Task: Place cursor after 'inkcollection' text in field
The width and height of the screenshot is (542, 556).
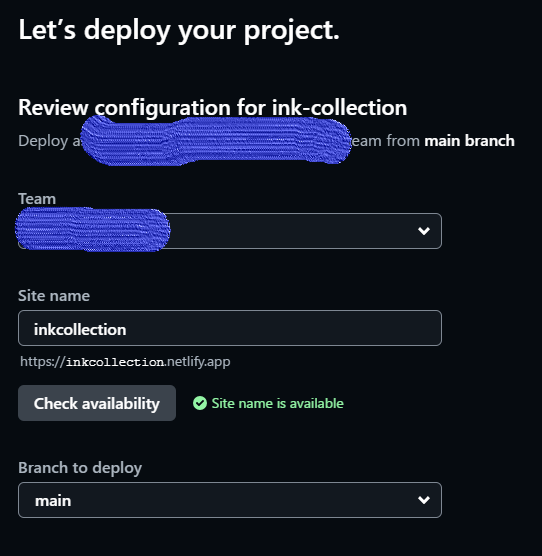Action: (x=127, y=329)
